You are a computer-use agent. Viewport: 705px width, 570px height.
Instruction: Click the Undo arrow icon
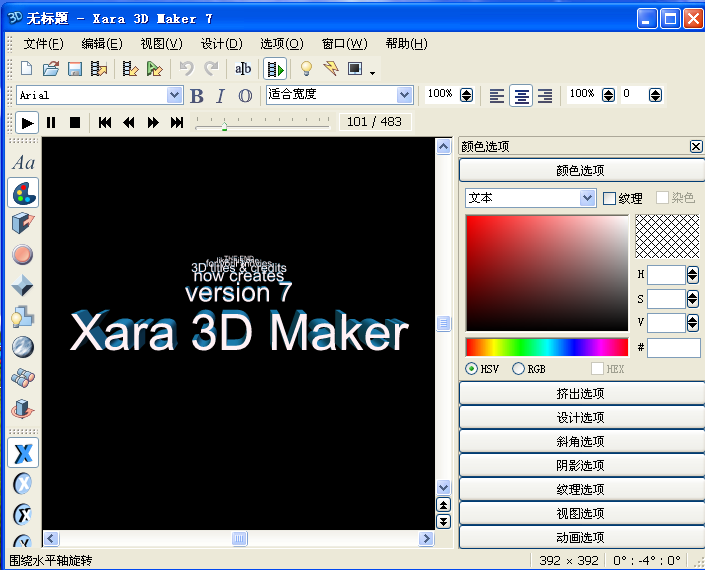[x=186, y=69]
